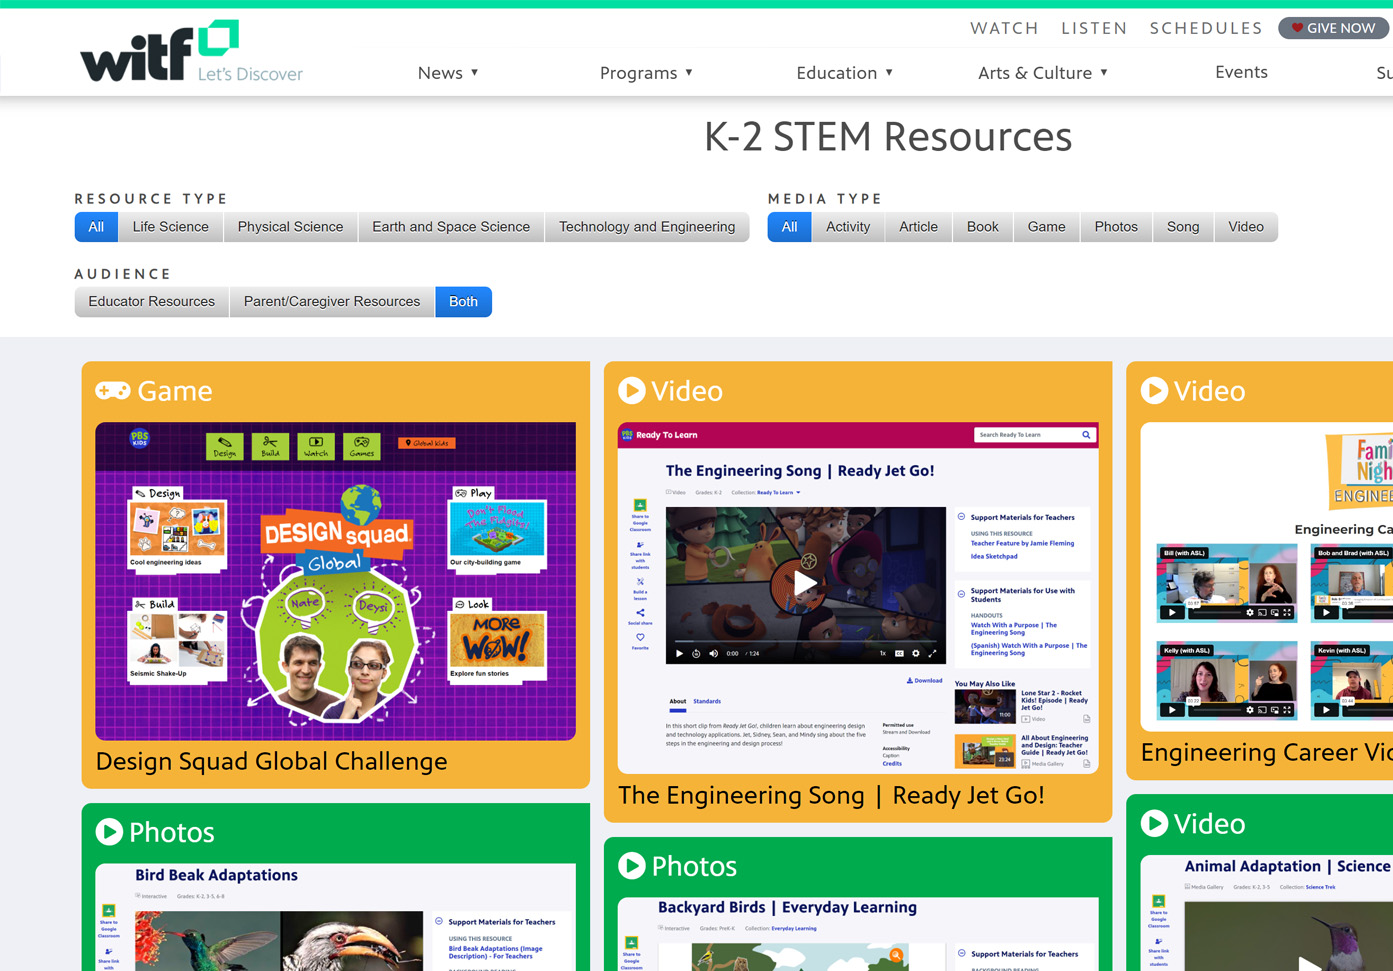Open the Arts & Culture dropdown menu
The height and width of the screenshot is (971, 1393).
click(x=1043, y=73)
